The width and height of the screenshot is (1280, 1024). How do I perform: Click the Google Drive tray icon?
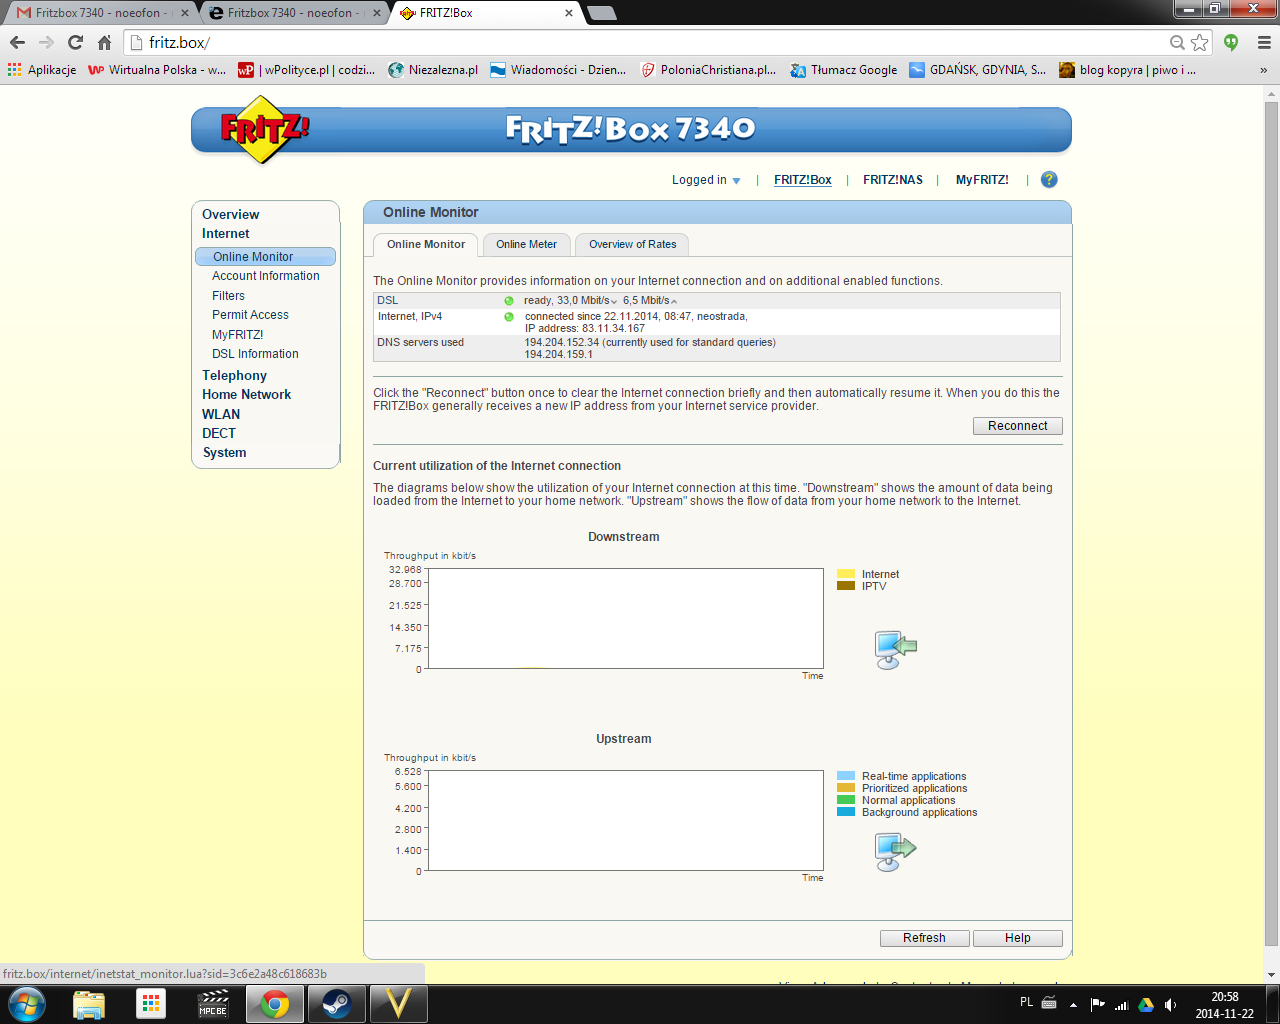[x=1146, y=1004]
